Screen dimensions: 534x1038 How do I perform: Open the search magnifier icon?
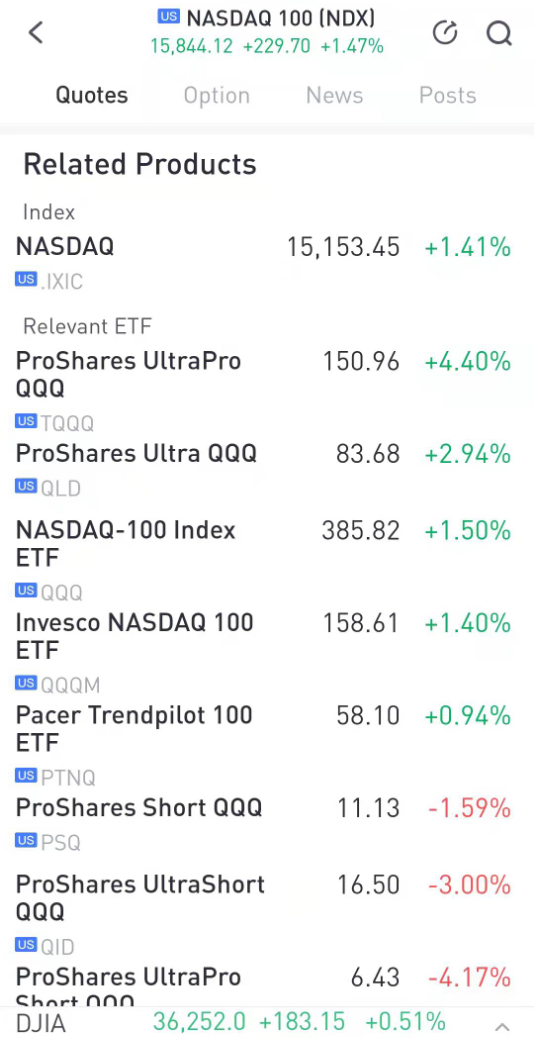click(x=499, y=32)
